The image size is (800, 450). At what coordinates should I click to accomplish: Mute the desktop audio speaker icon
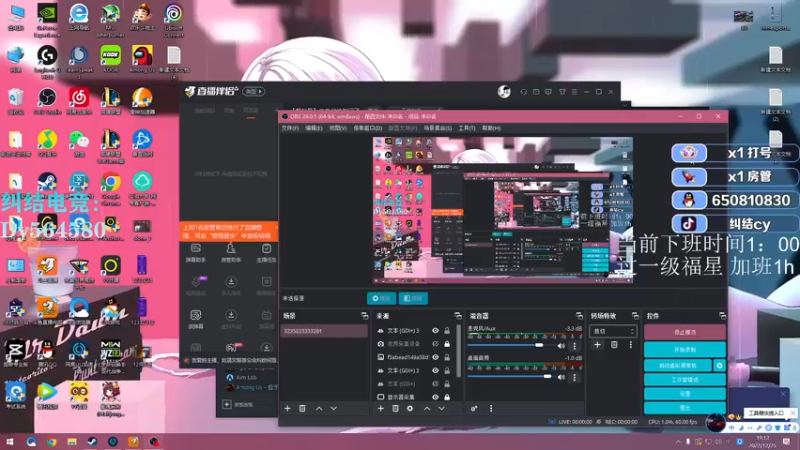561,377
